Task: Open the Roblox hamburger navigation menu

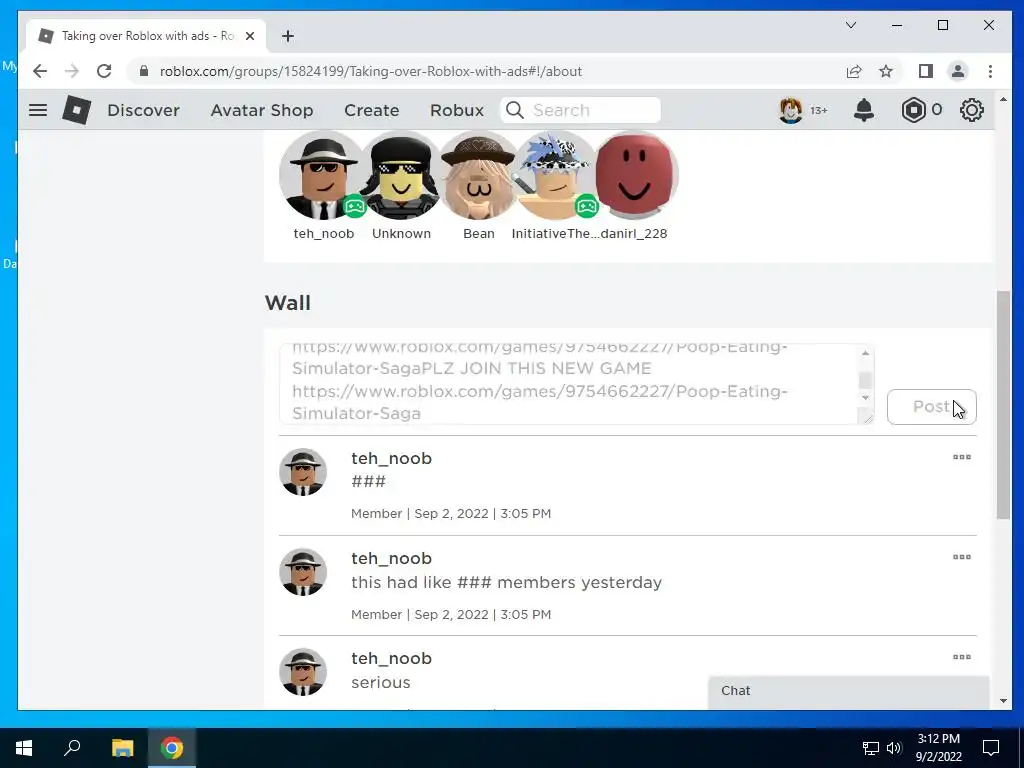Action: click(x=38, y=110)
